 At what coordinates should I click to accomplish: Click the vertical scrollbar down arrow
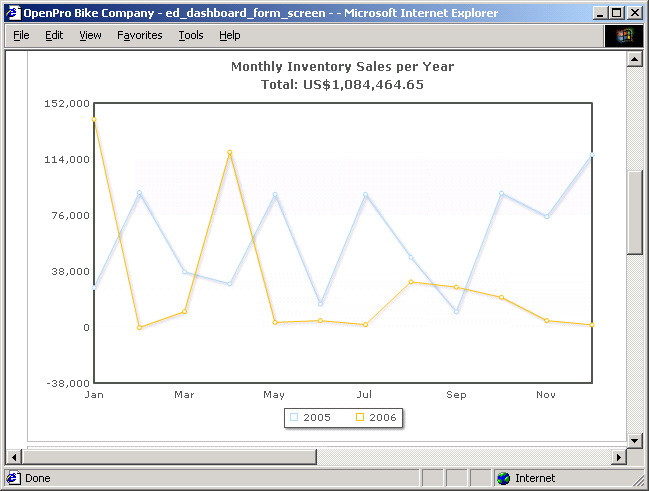[633, 440]
